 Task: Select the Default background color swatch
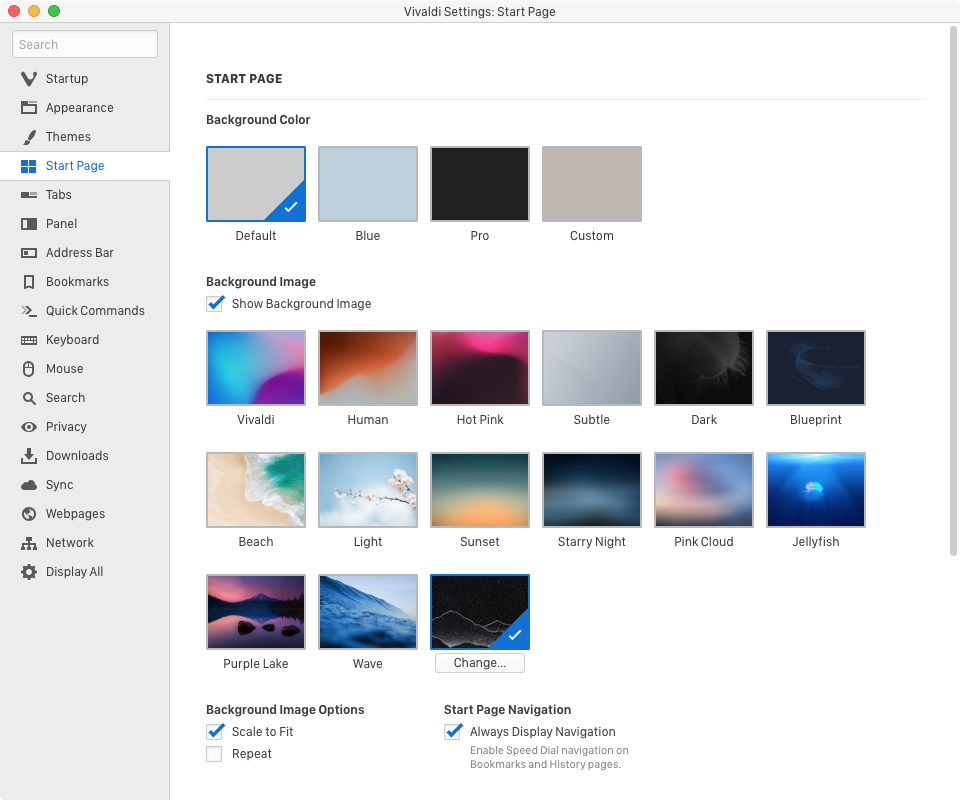256,184
